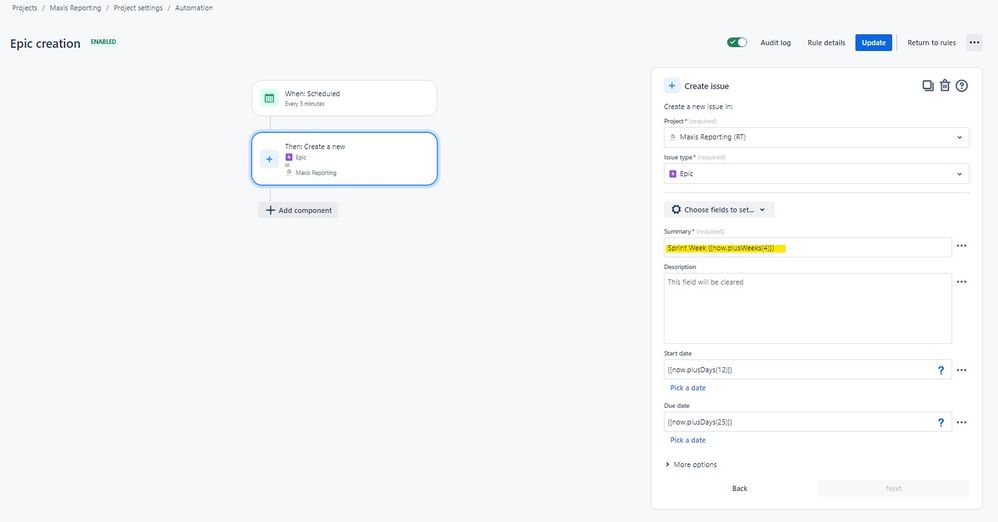Delete the Create issue component
Image resolution: width=998 pixels, height=522 pixels.
[x=945, y=85]
